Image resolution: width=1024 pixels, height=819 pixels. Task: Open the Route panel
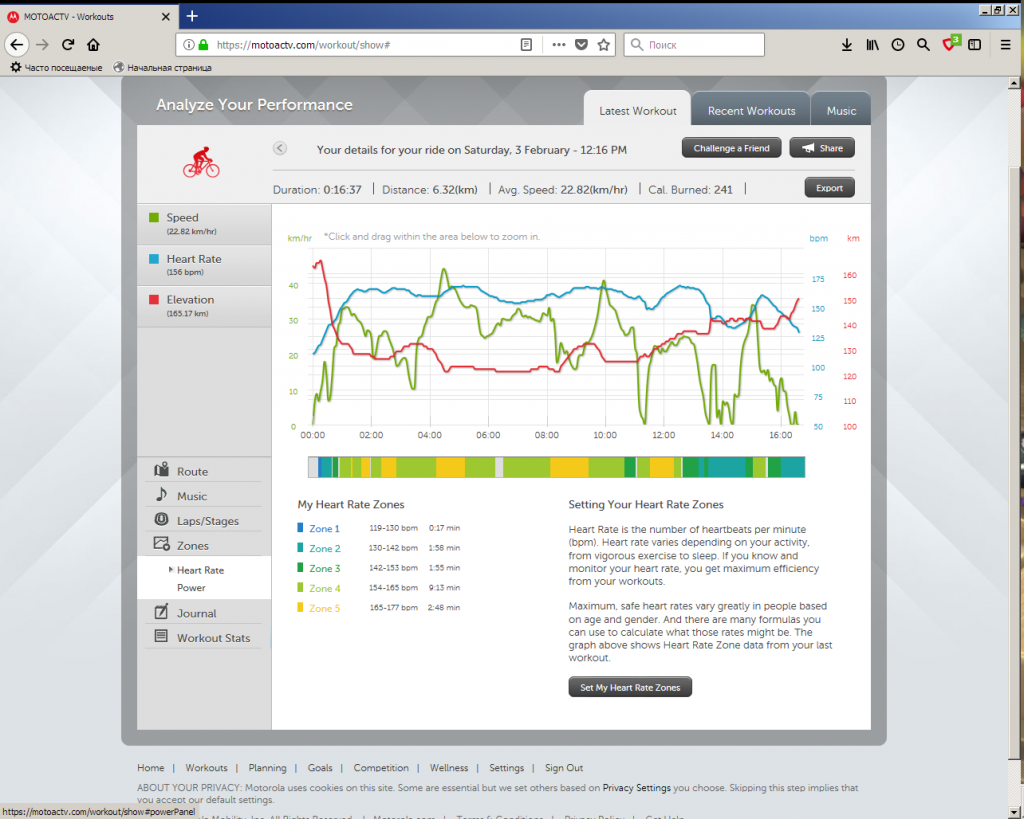point(192,471)
